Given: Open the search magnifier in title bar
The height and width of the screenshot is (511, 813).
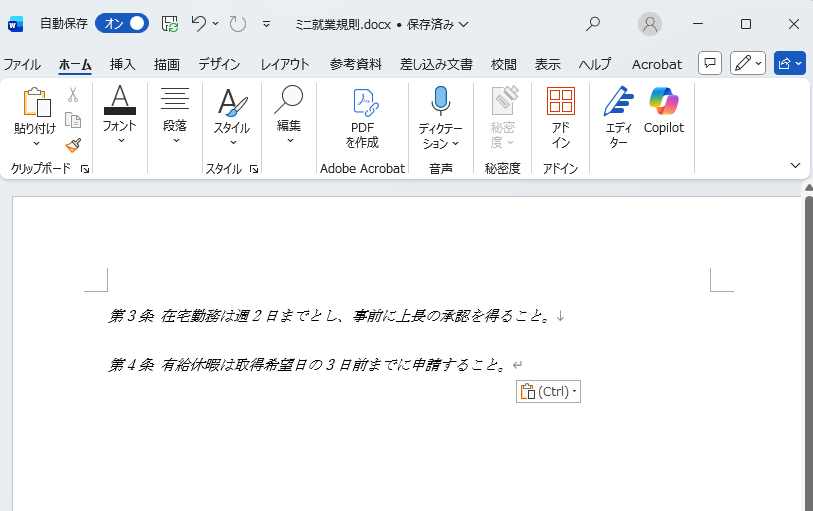Looking at the screenshot, I should click(593, 24).
